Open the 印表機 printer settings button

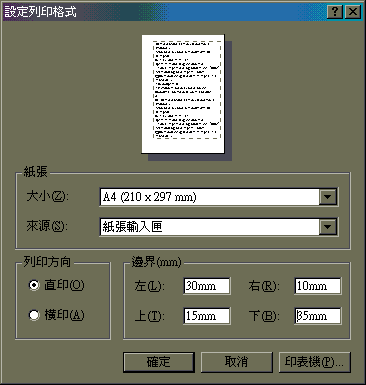click(x=314, y=362)
